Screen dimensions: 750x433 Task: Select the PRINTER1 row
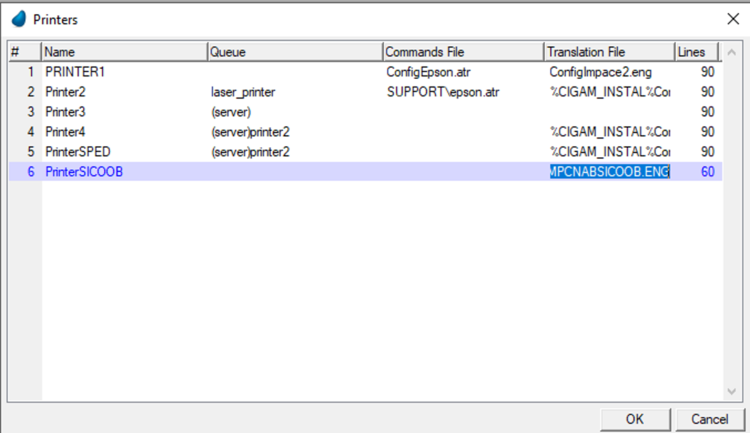coord(75,72)
